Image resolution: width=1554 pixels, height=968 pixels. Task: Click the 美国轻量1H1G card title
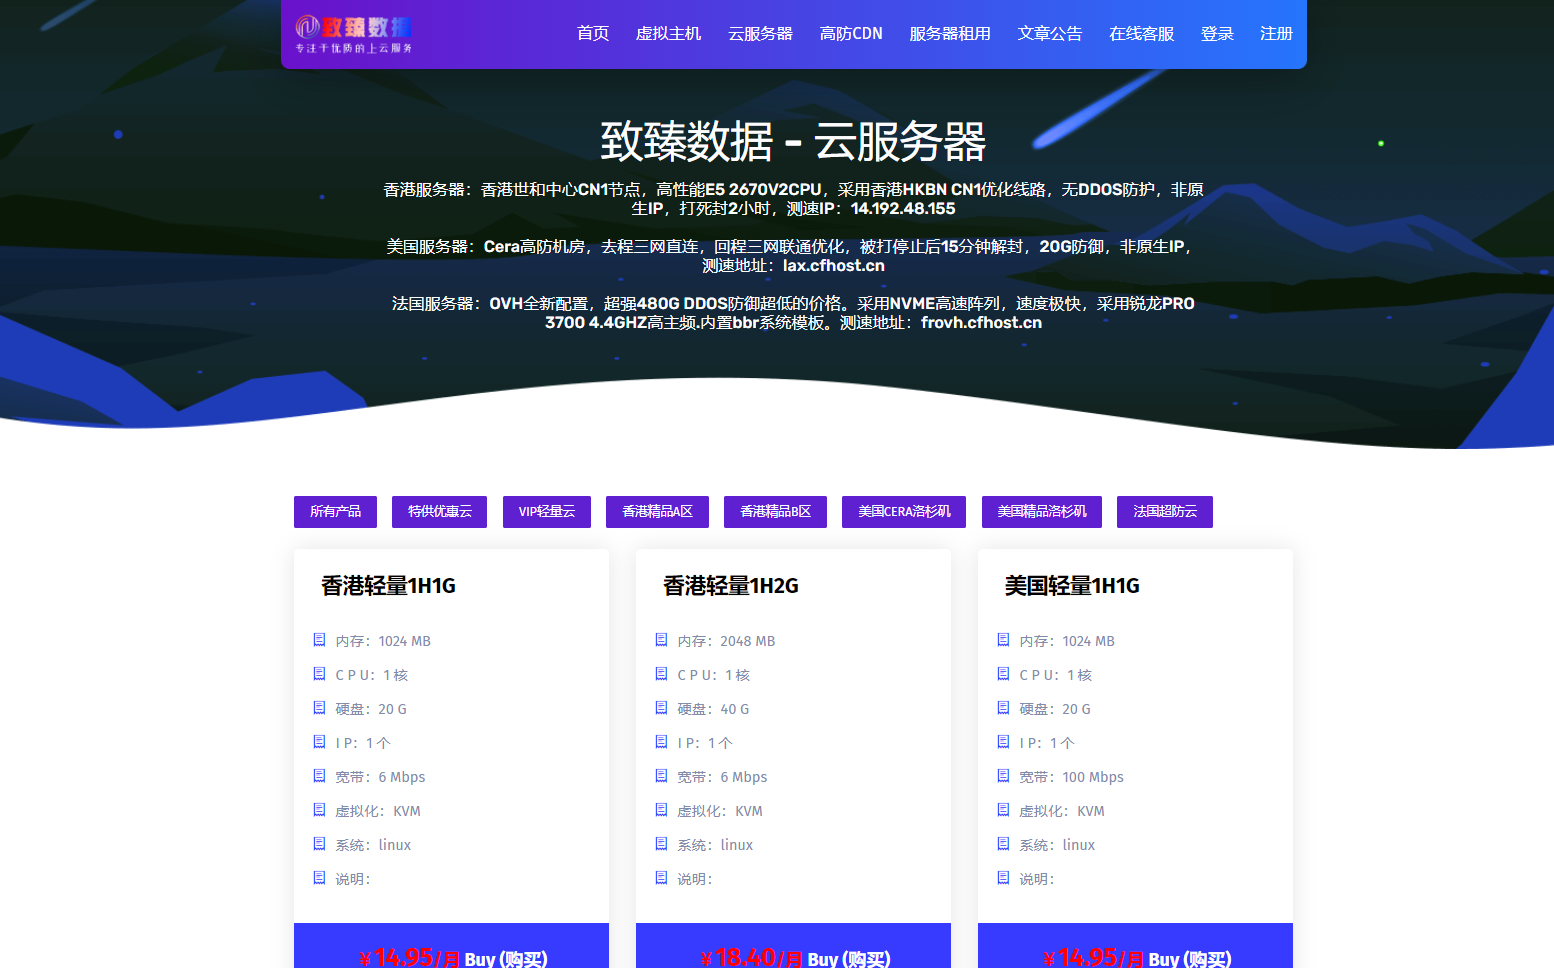pyautogui.click(x=1072, y=586)
